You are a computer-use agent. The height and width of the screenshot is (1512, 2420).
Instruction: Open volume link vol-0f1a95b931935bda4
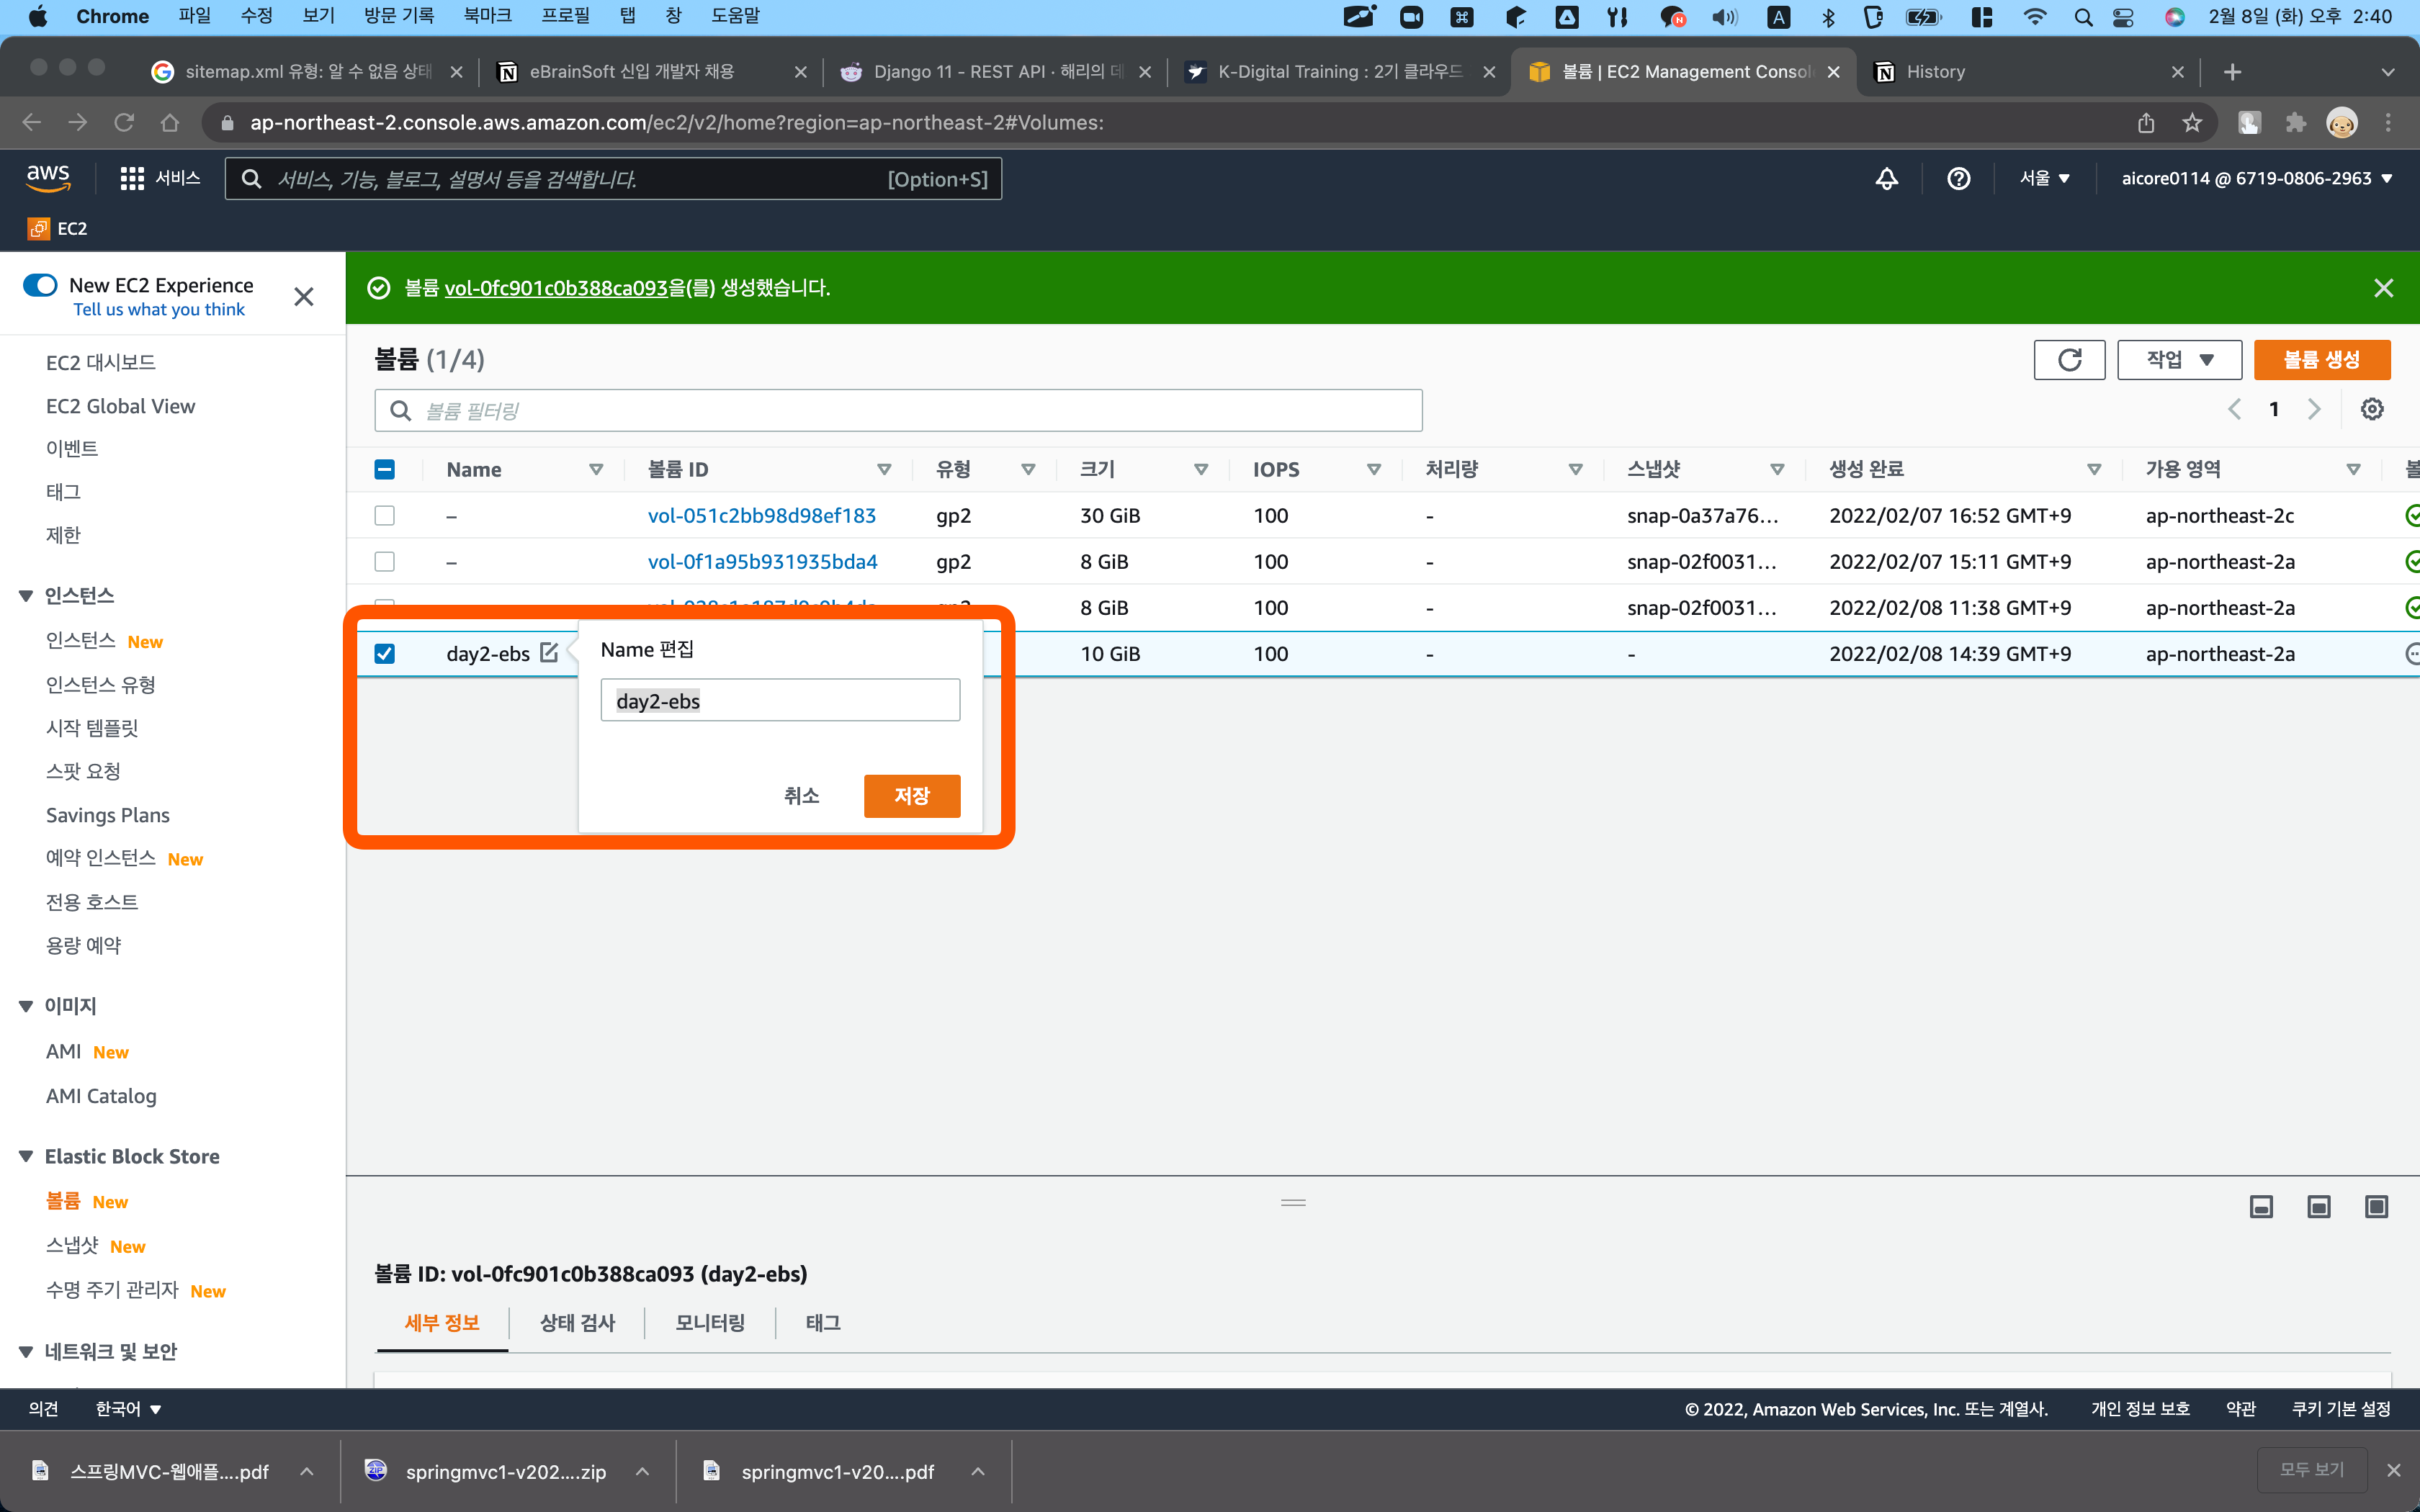762,561
